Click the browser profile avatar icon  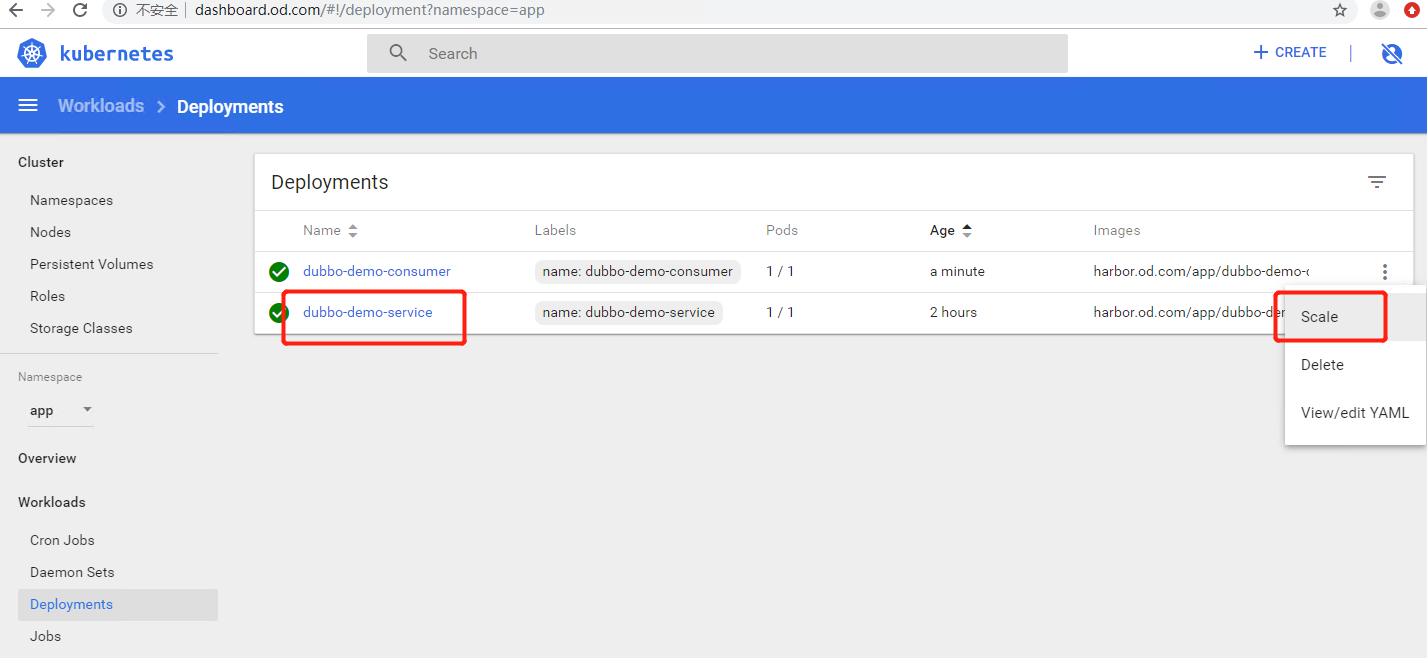tap(1380, 10)
